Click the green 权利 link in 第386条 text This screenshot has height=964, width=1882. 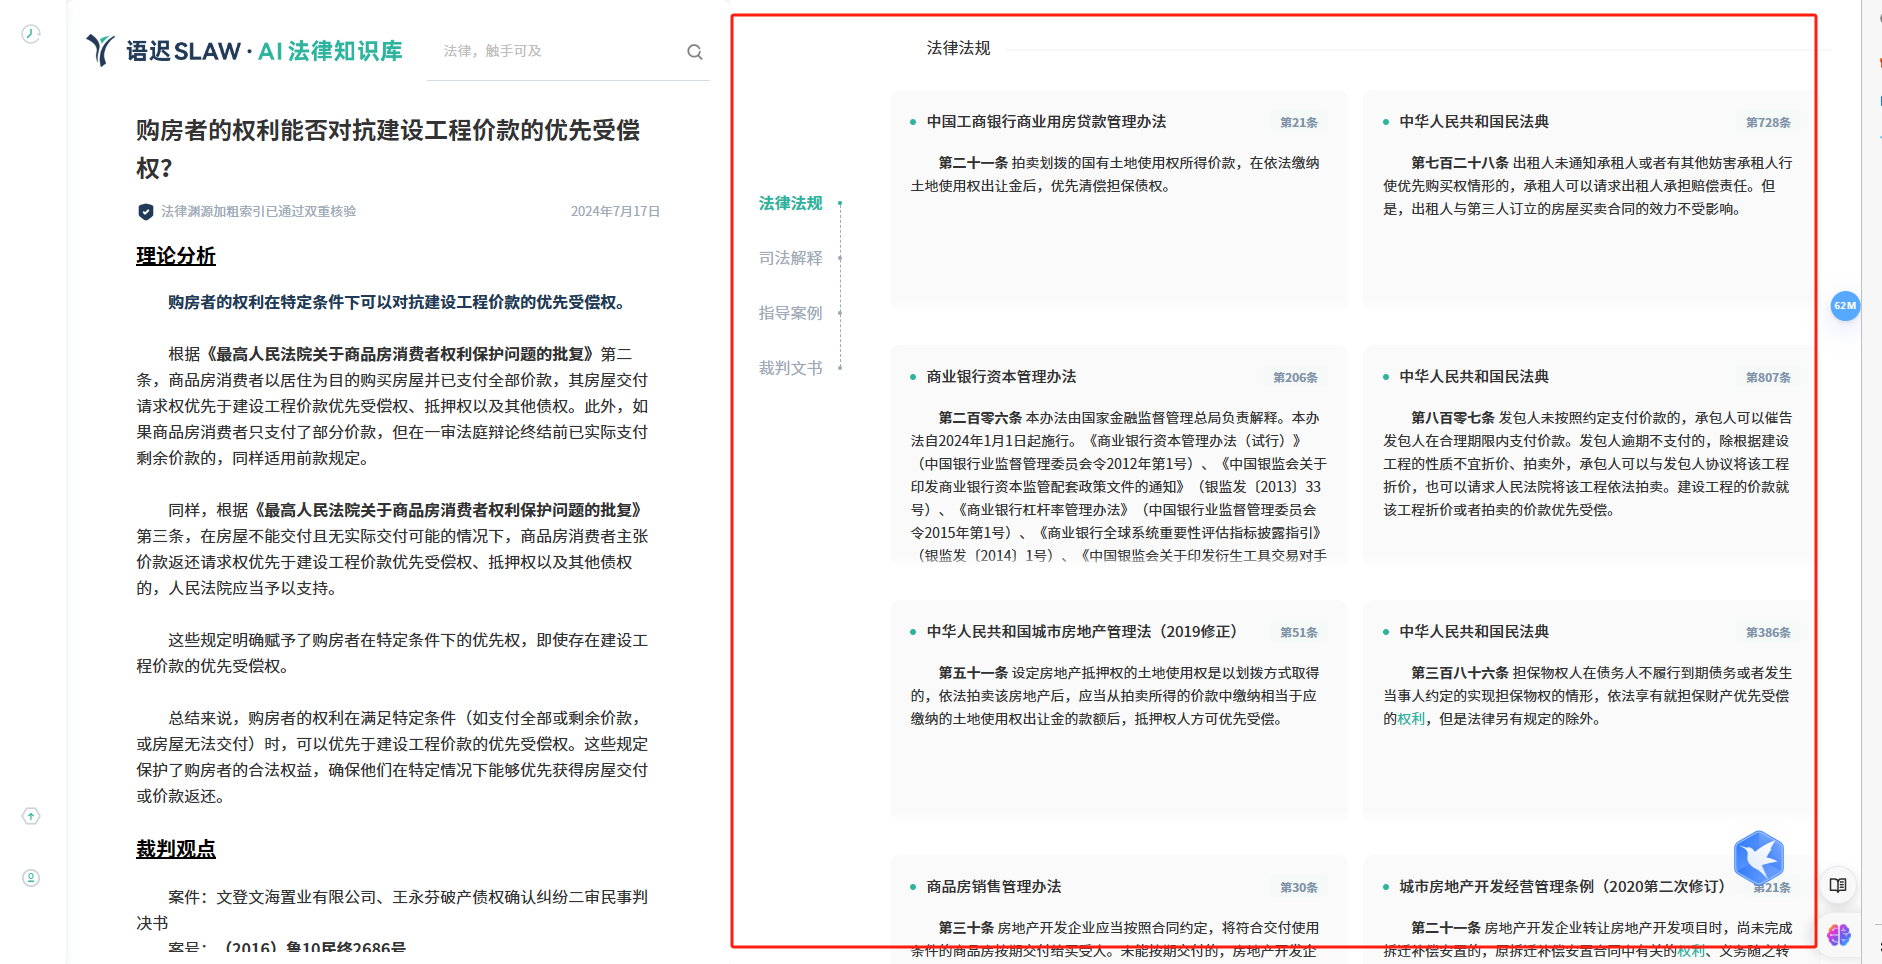pyautogui.click(x=1411, y=719)
